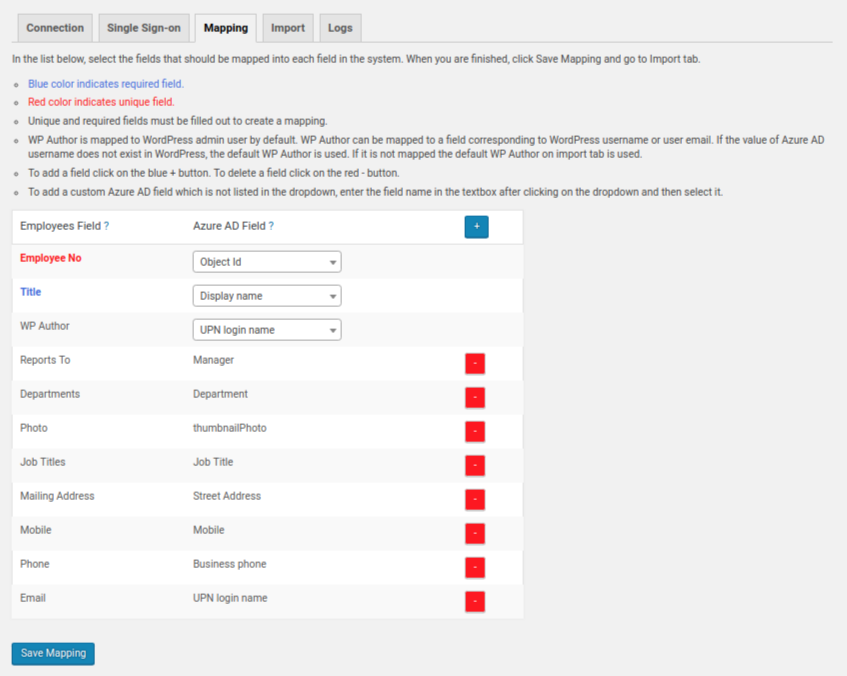
Task: Click the Job Titles label
Action: [x=43, y=463]
